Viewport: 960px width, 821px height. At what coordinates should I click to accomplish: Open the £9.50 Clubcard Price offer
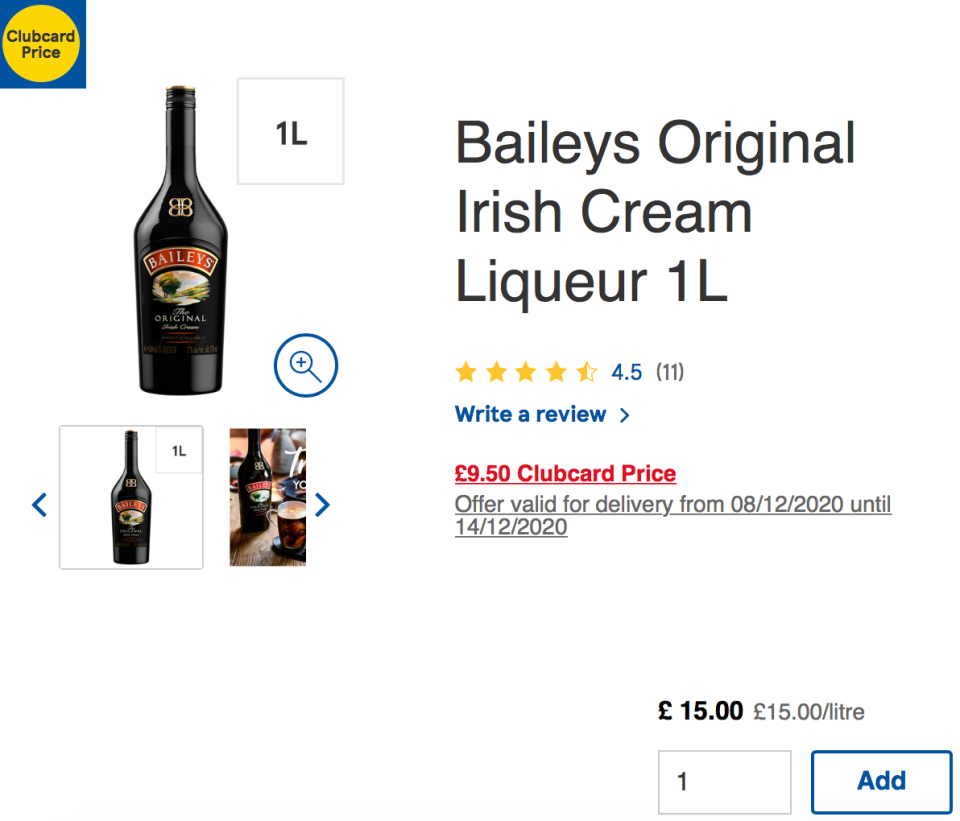point(565,473)
